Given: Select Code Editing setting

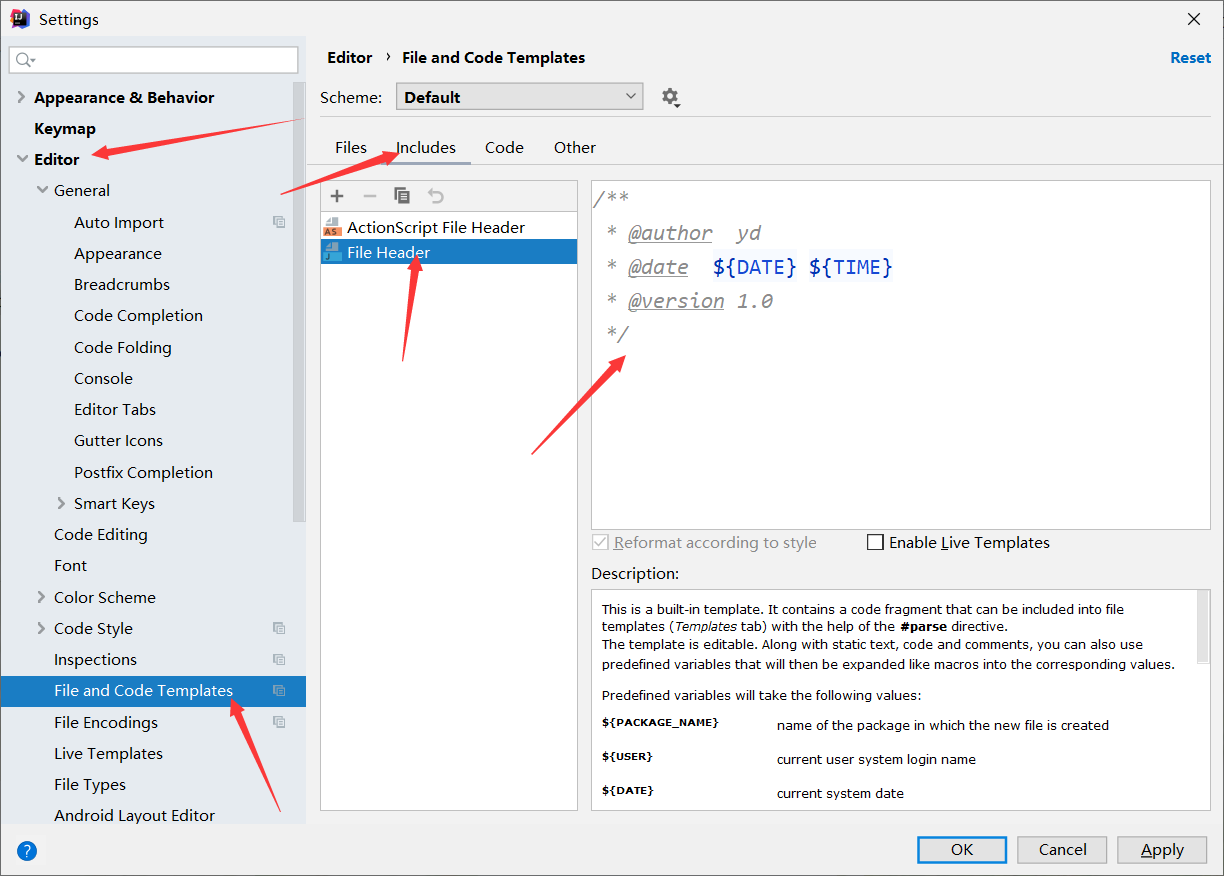Looking at the screenshot, I should (101, 534).
